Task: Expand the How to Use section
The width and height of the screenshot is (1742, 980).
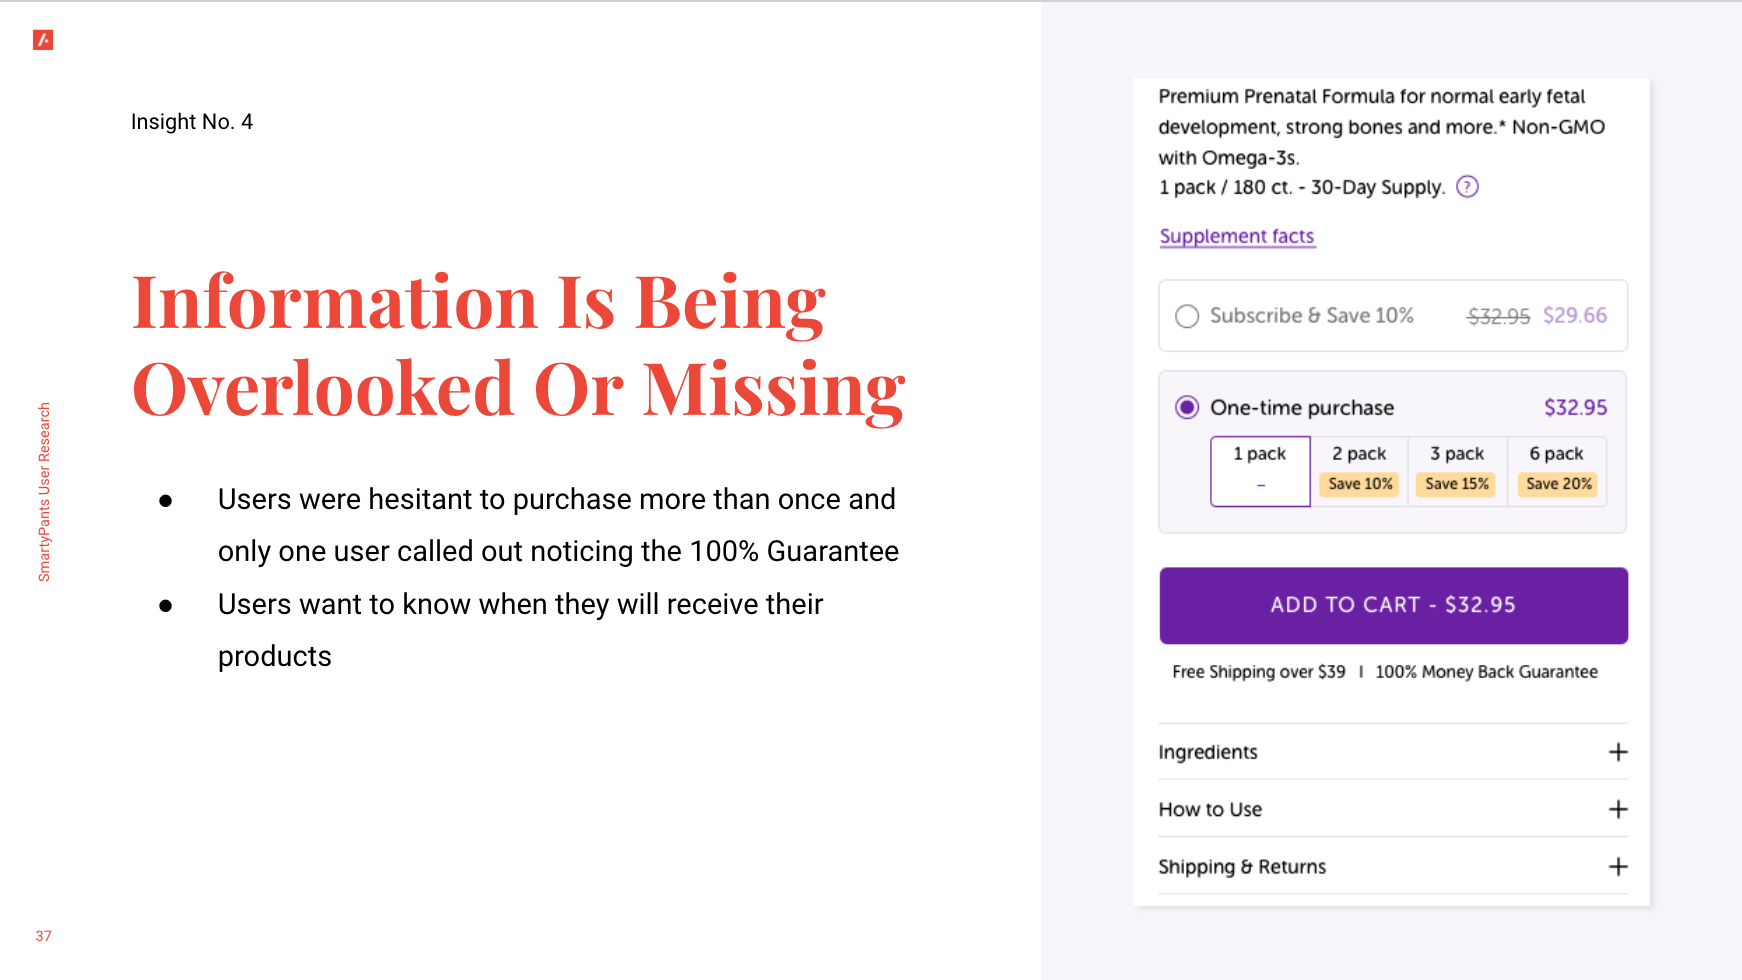Action: point(1393,809)
